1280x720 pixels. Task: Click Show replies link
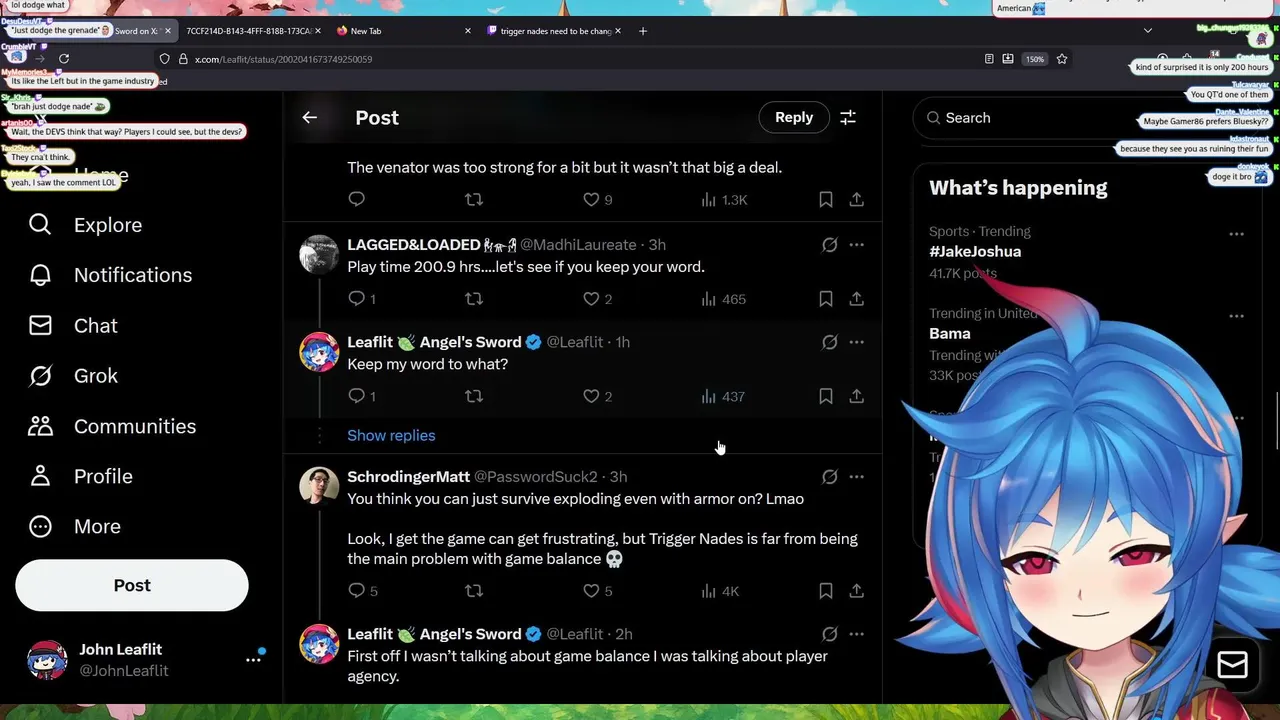coord(391,435)
